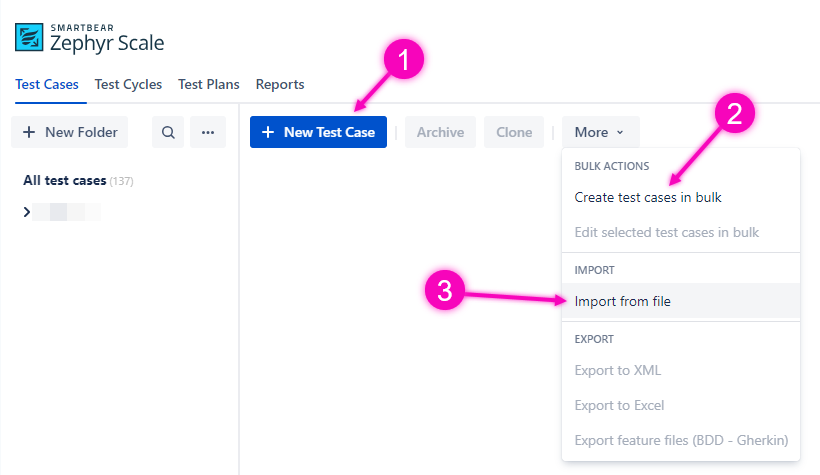
Task: Select Create test cases in bulk
Action: (648, 197)
